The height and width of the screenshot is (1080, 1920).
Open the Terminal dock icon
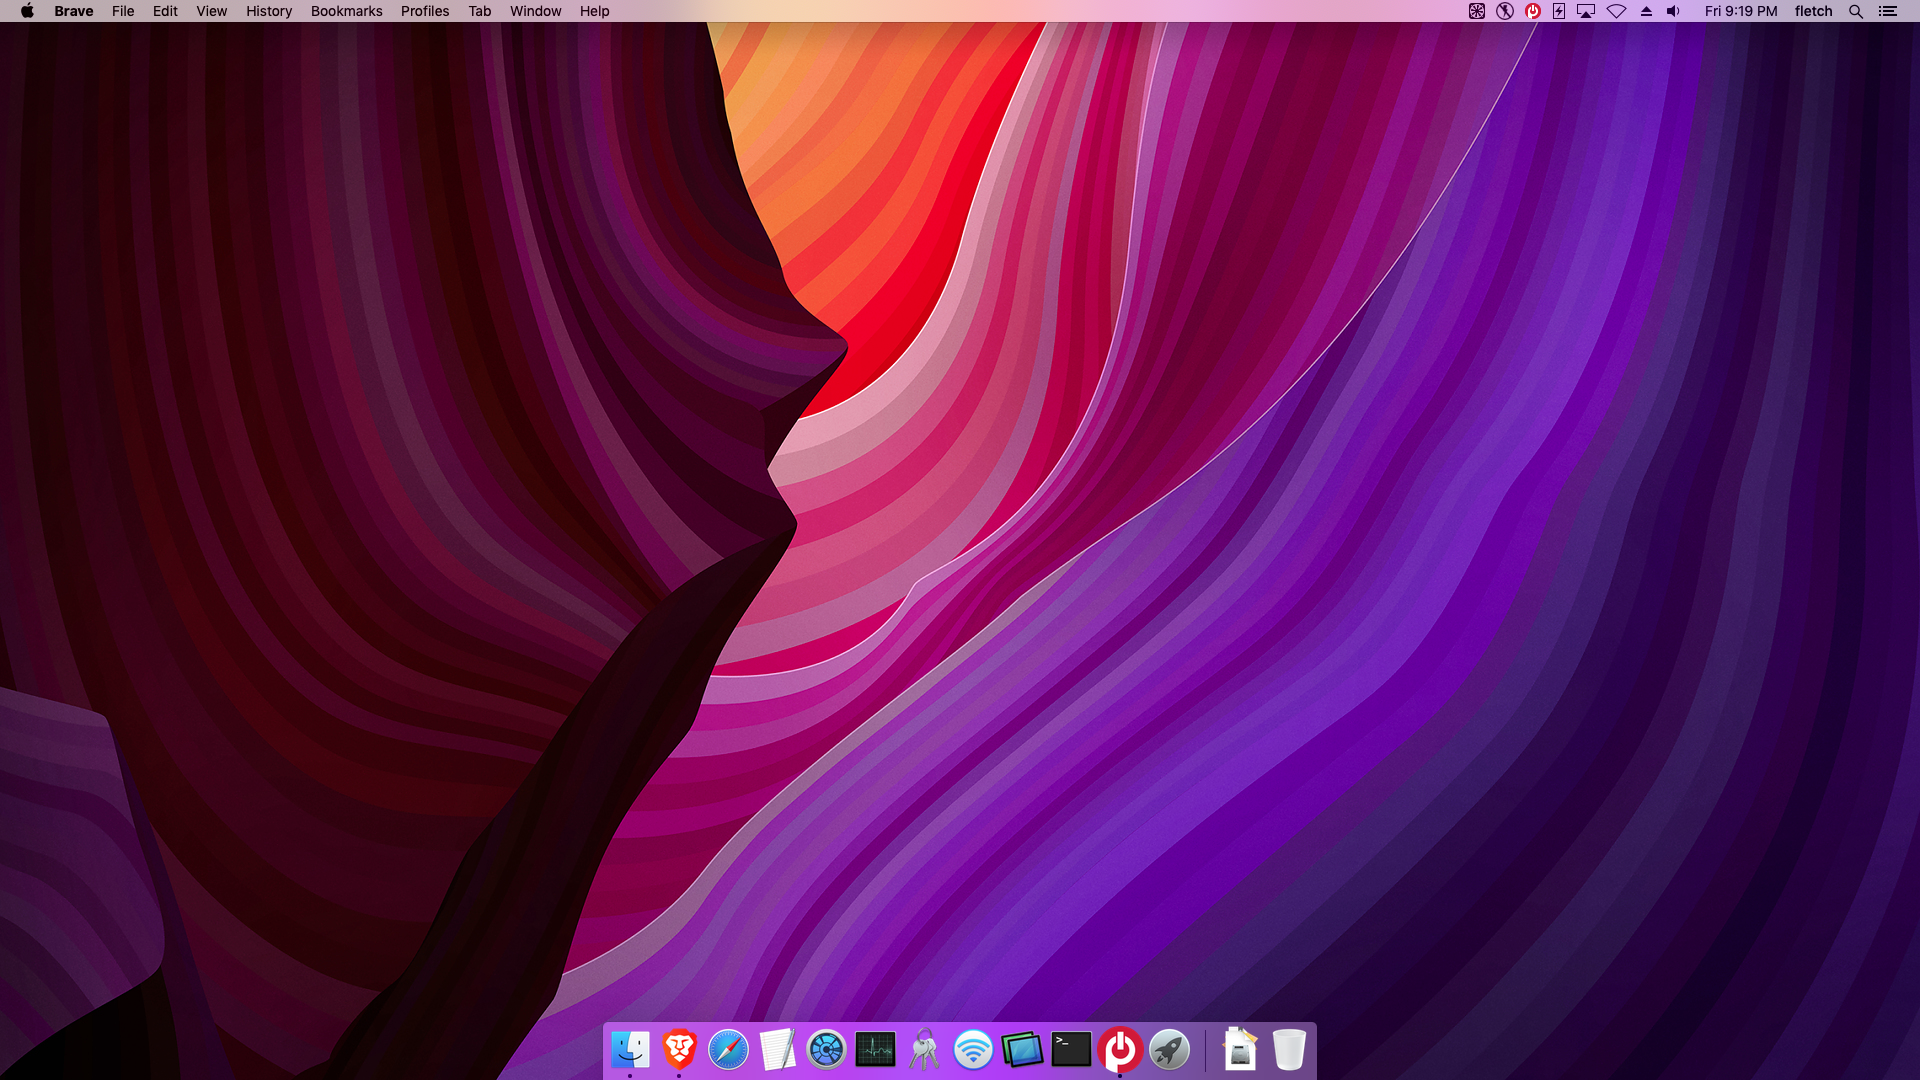[1071, 1049]
